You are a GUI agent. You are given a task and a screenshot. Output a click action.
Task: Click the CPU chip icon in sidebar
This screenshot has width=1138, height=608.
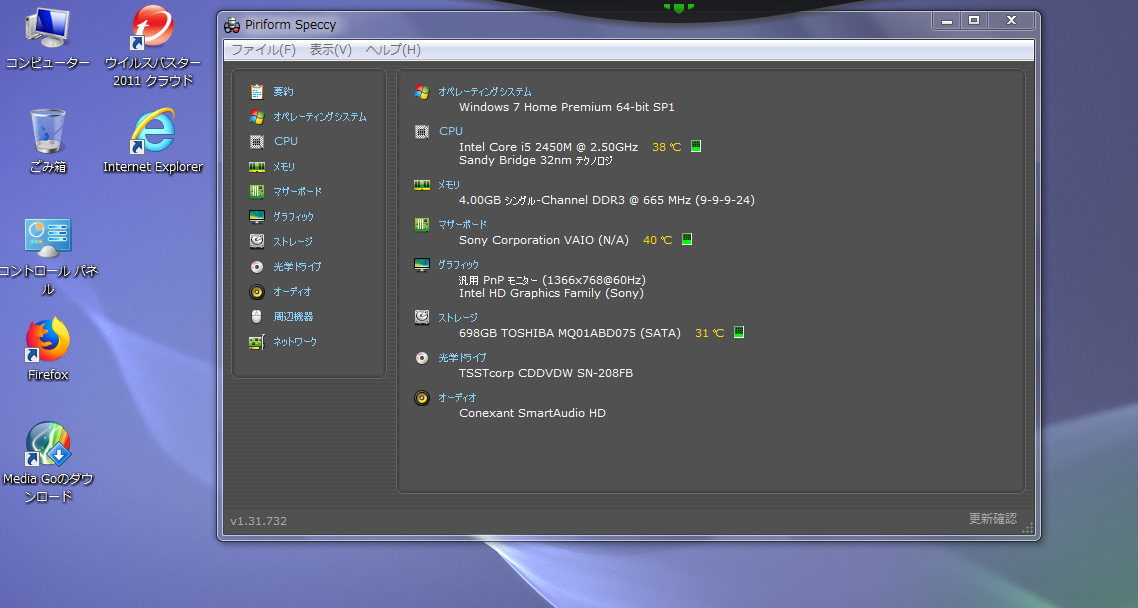[256, 141]
